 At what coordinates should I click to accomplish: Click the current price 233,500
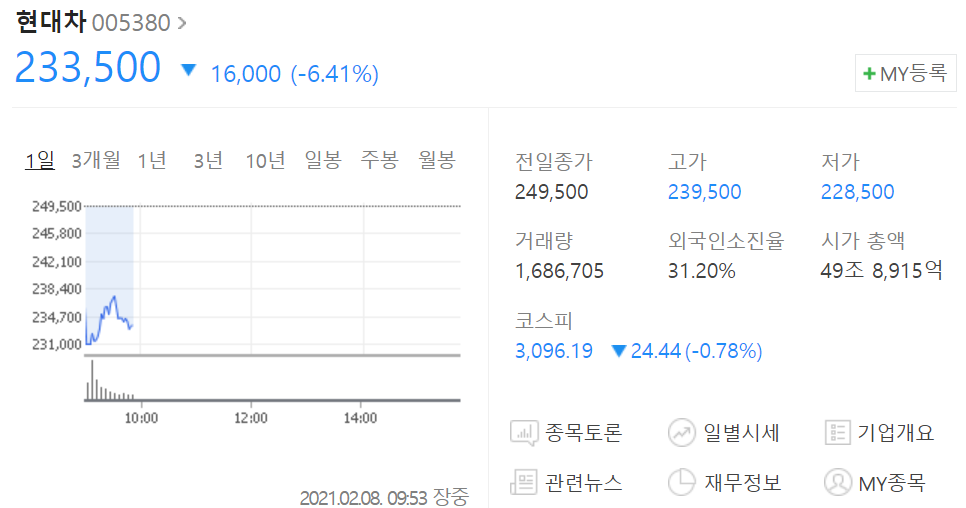pyautogui.click(x=87, y=67)
